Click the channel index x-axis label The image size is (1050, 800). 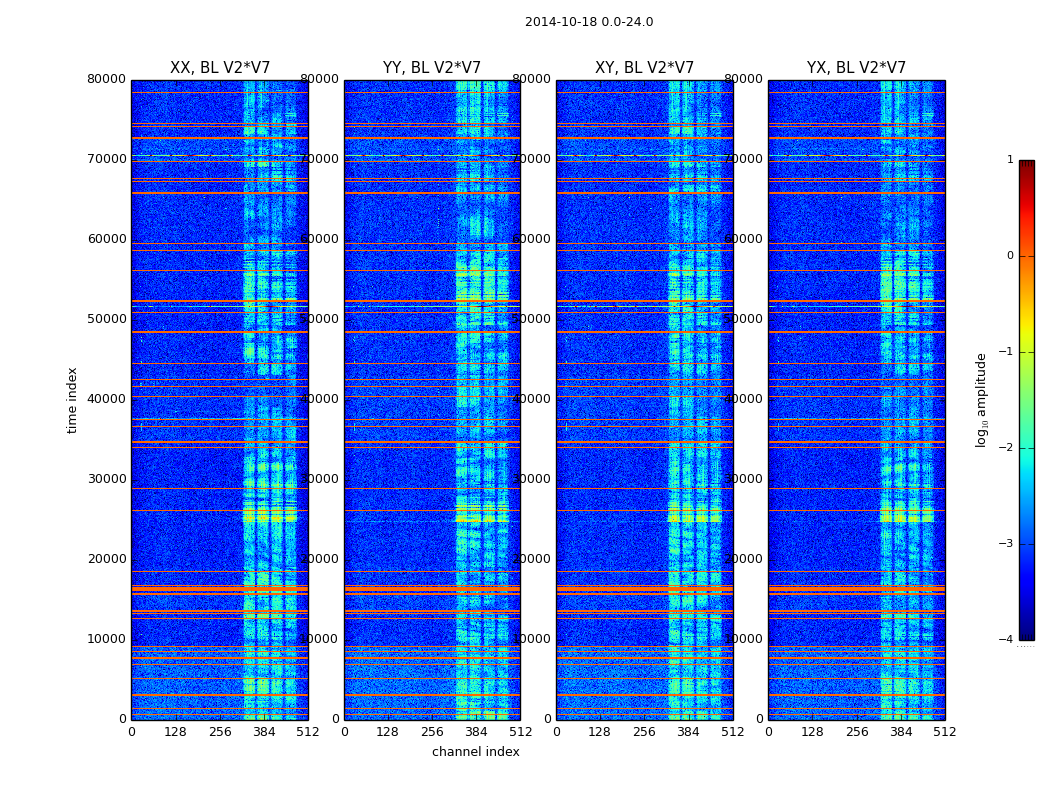(475, 752)
